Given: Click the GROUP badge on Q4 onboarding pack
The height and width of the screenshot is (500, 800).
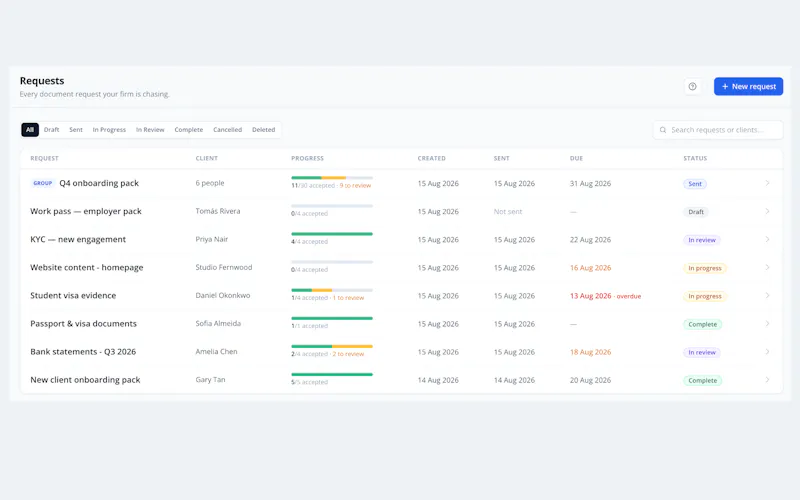Looking at the screenshot, I should pos(42,183).
